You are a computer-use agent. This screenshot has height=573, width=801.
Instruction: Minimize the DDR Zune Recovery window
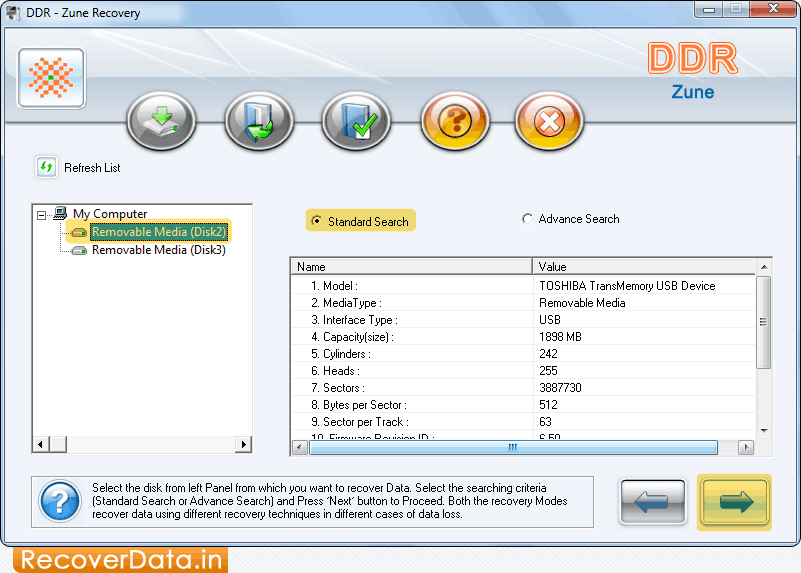coord(709,9)
